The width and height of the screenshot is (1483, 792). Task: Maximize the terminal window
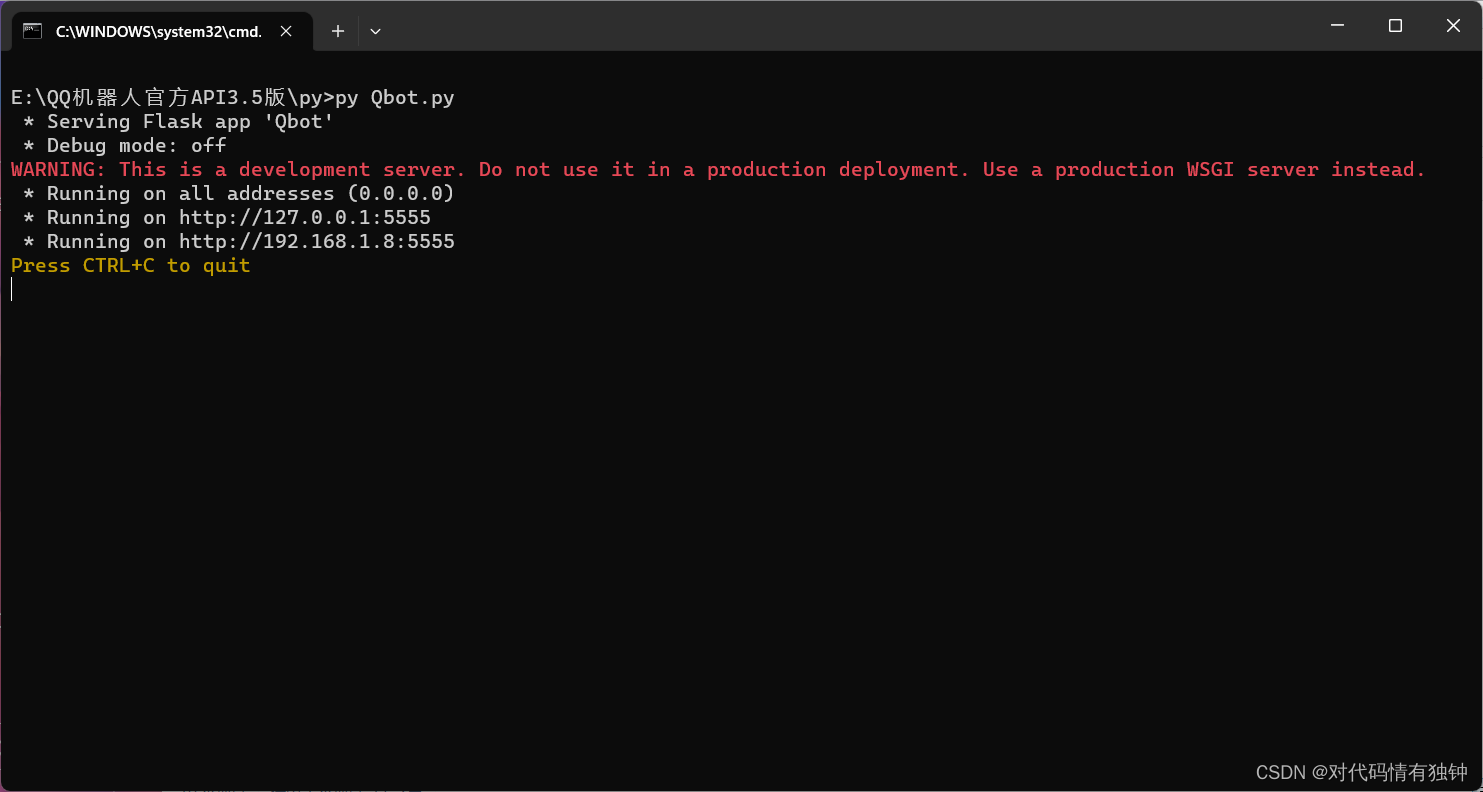coord(1395,25)
